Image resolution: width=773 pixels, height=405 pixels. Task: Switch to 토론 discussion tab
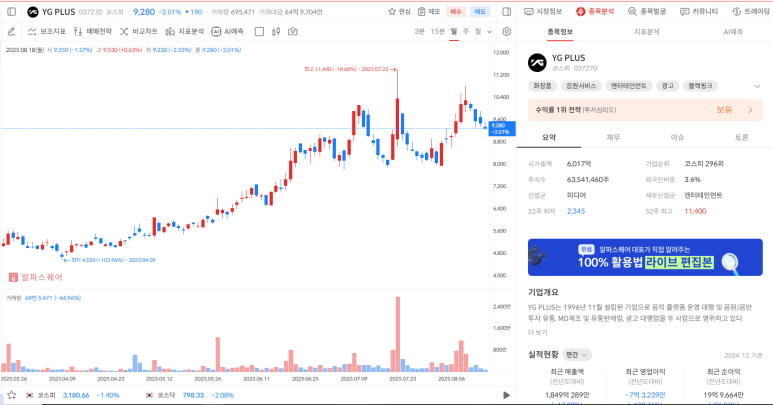coord(741,137)
